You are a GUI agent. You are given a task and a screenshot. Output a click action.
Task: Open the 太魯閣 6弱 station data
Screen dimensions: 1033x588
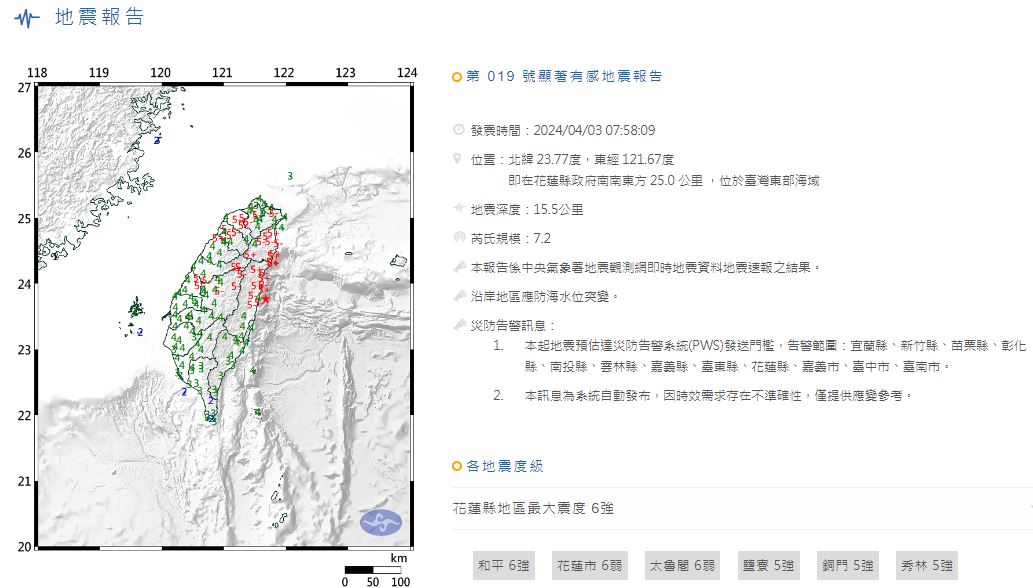coord(681,566)
